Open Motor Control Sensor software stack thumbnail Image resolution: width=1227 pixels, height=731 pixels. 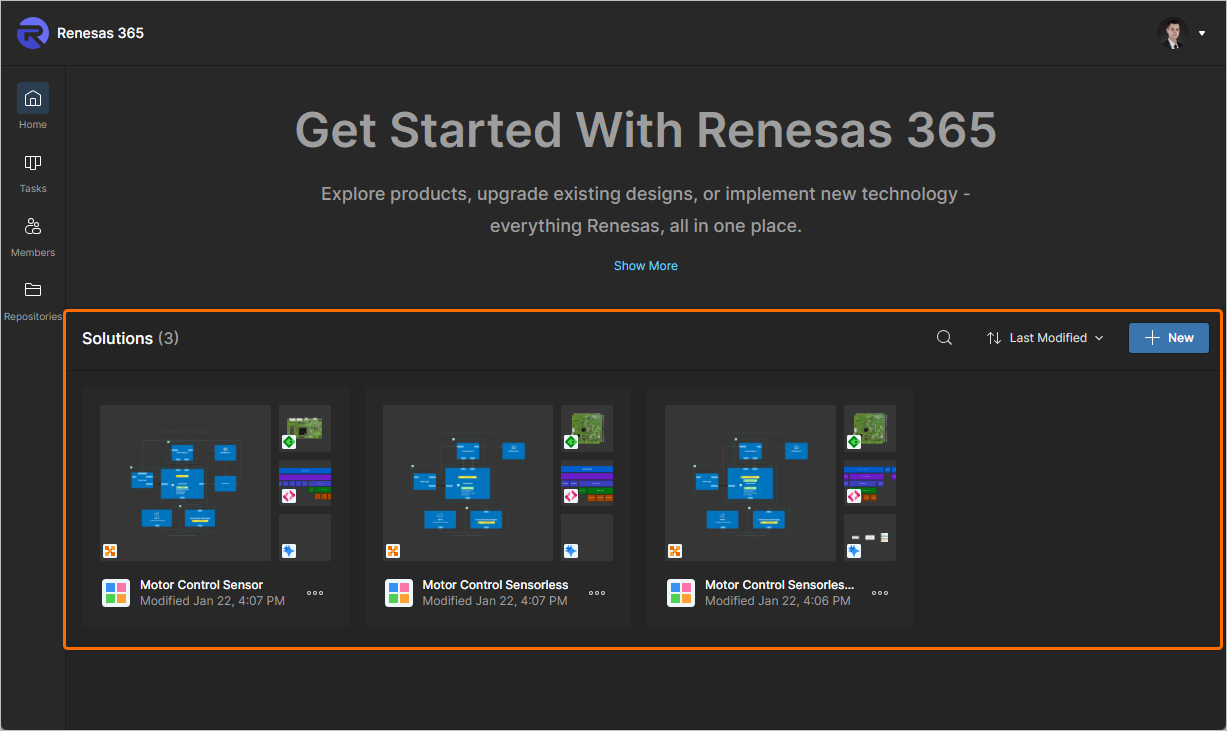point(305,482)
